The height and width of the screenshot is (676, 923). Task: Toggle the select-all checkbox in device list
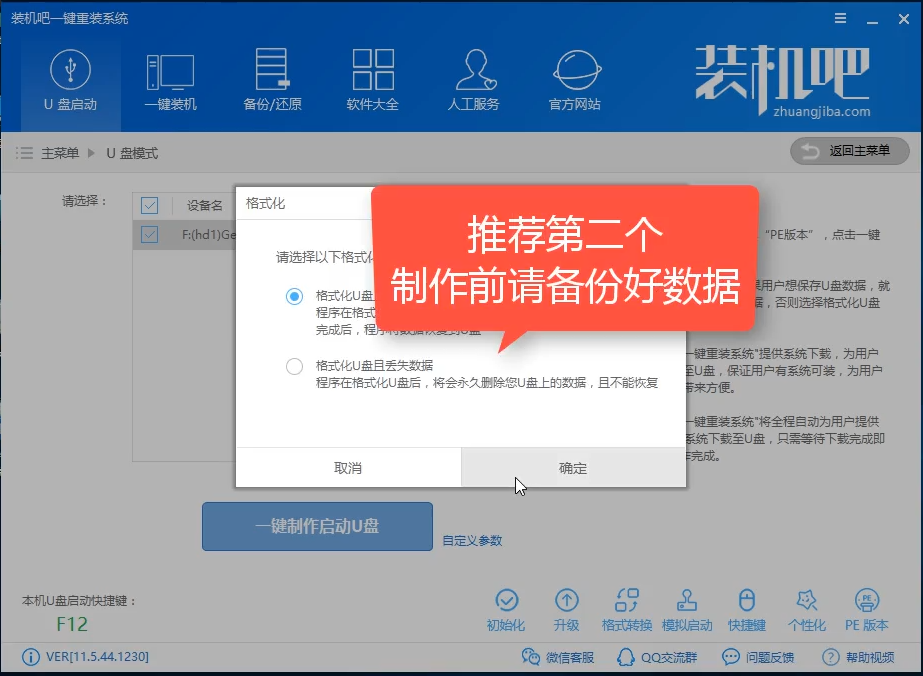click(150, 205)
